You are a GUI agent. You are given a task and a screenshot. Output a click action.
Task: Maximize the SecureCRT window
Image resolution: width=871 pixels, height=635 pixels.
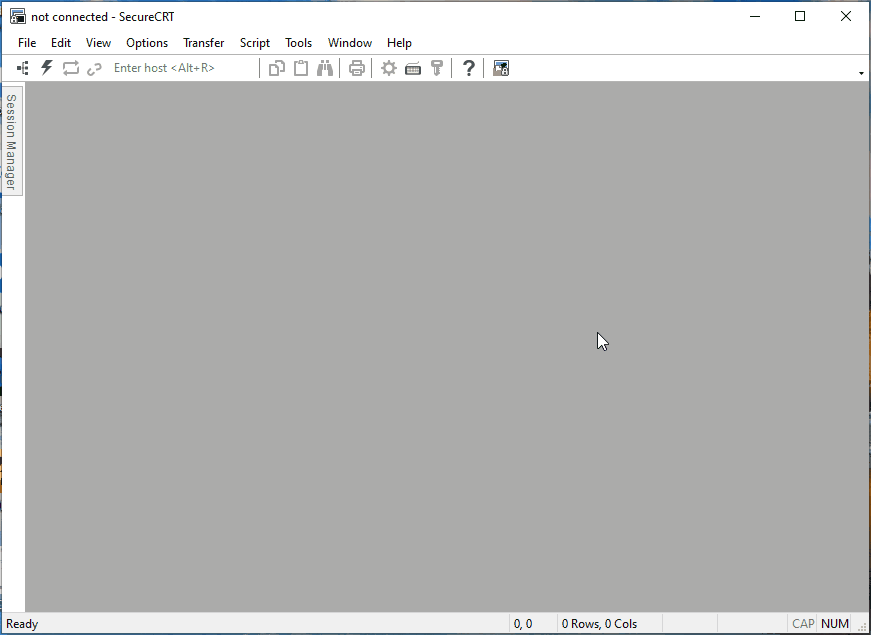pos(800,17)
